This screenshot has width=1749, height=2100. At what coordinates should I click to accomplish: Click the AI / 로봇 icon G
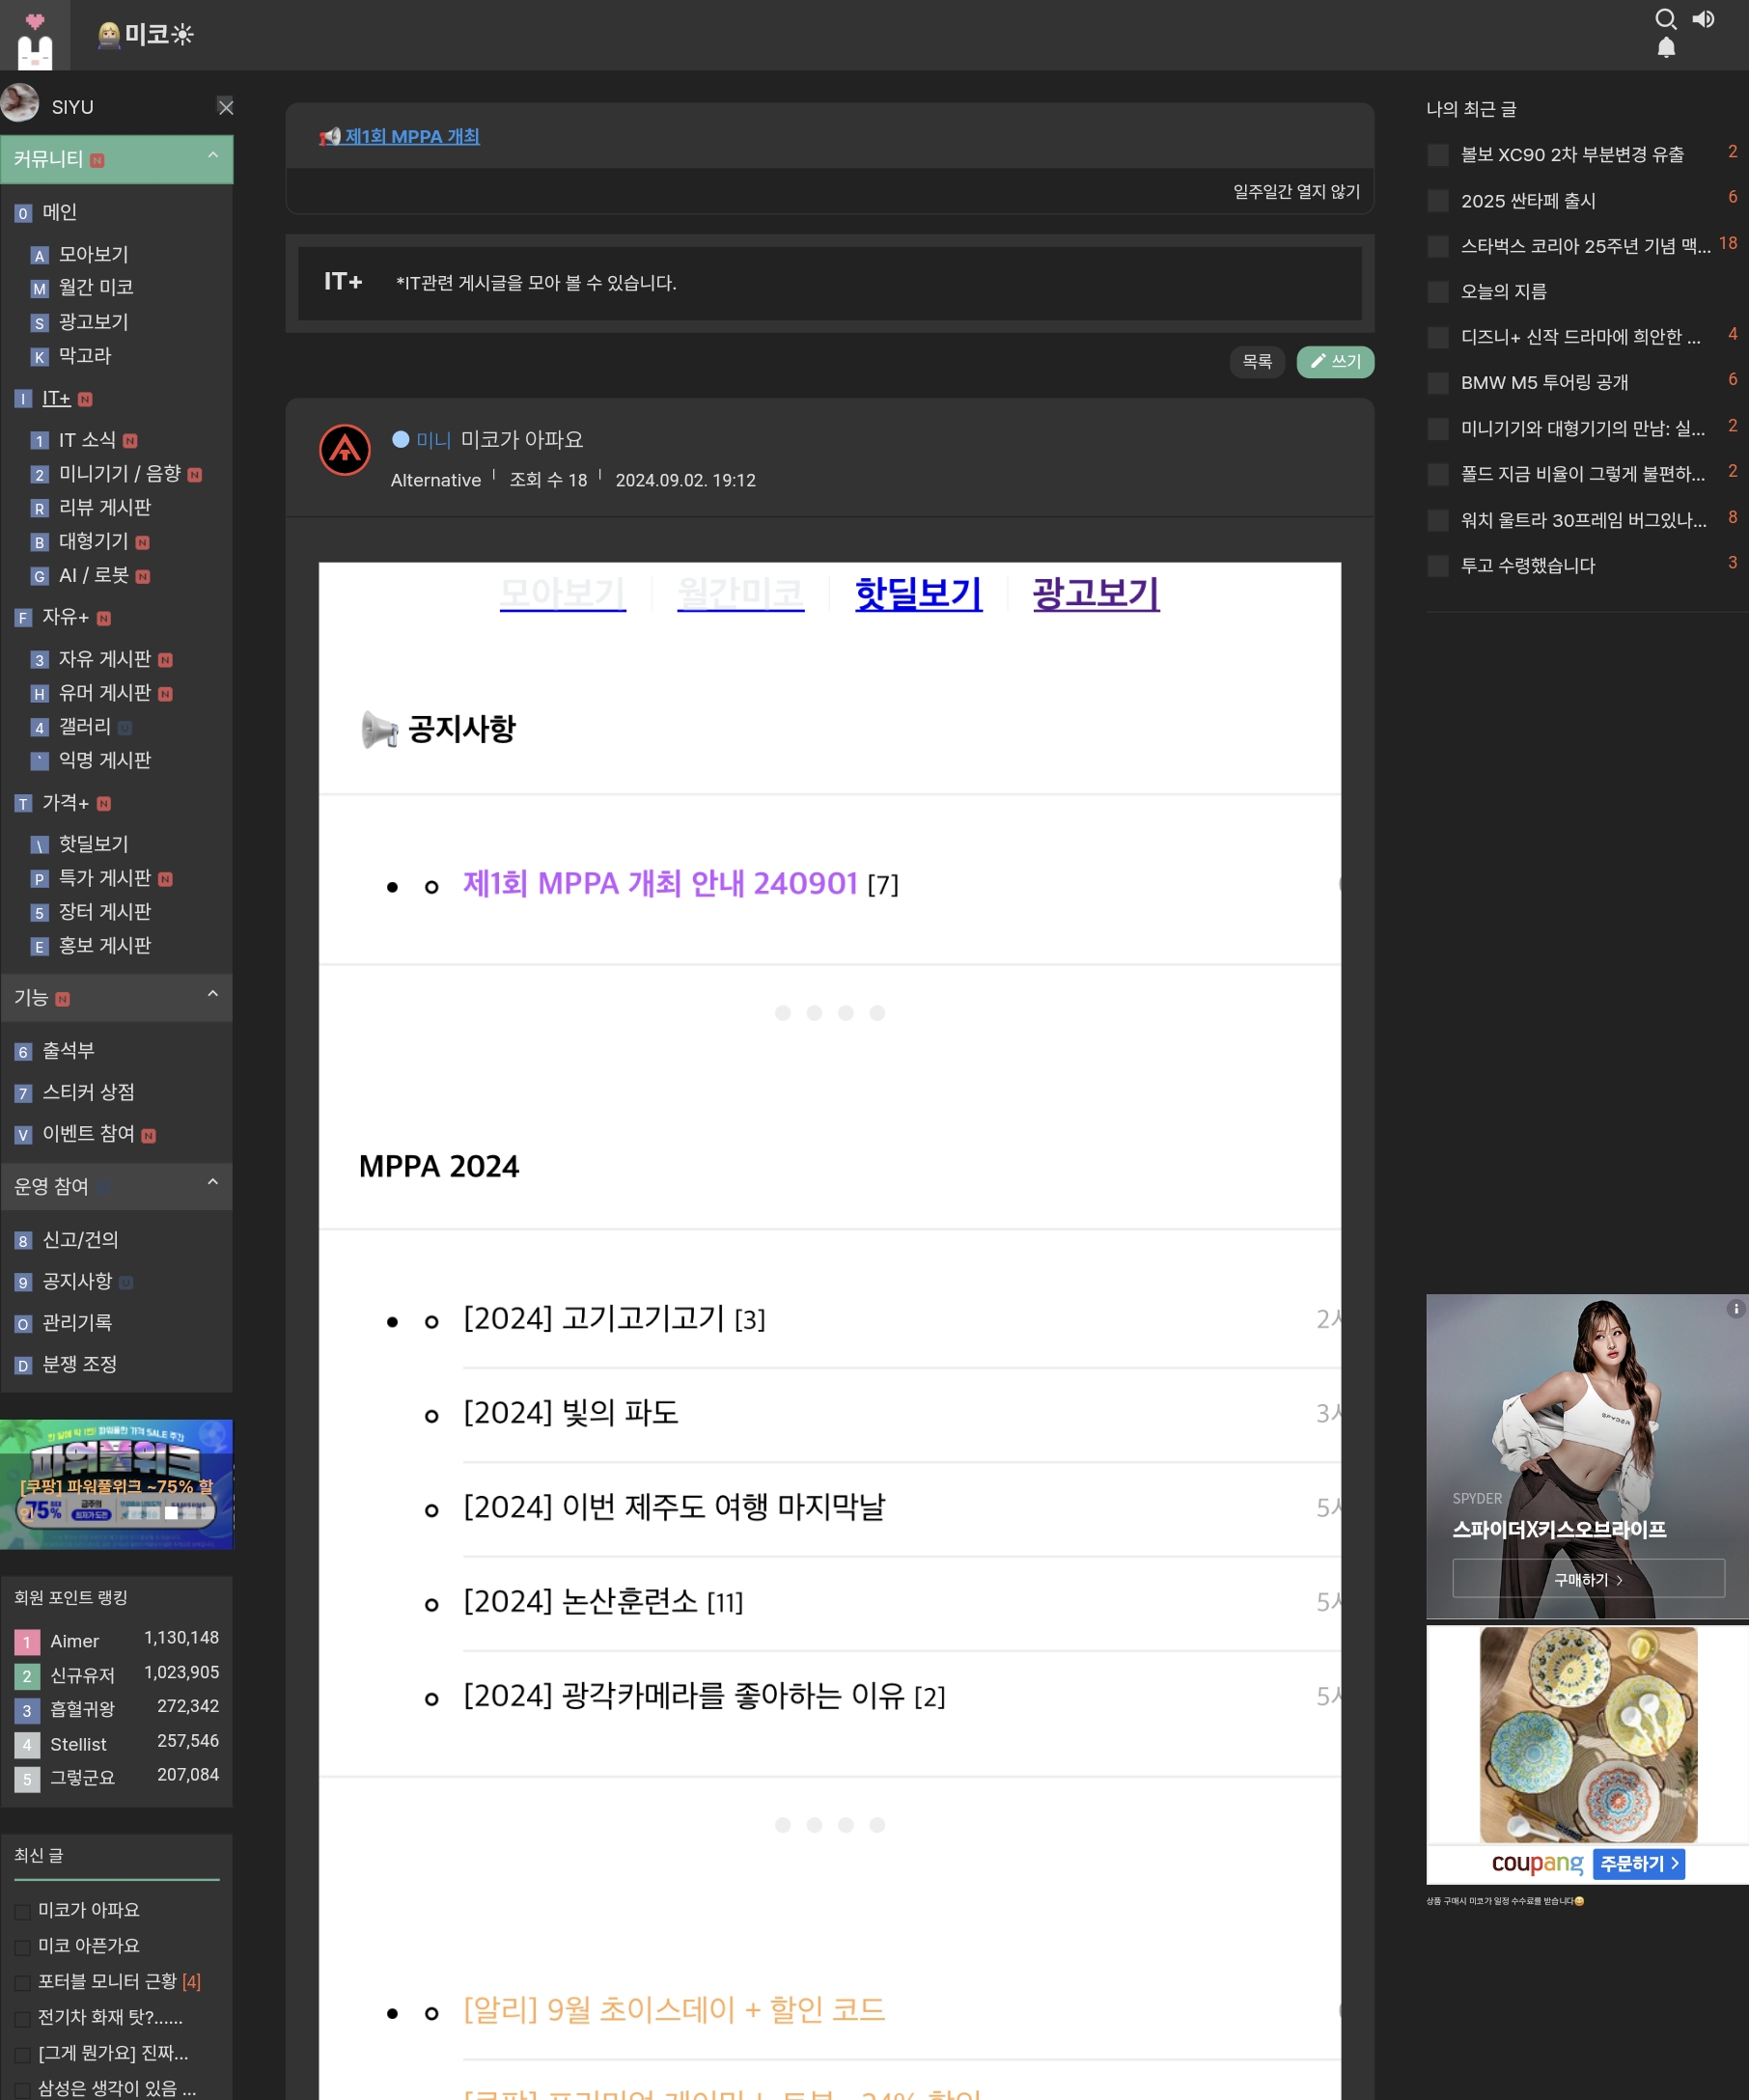point(40,576)
